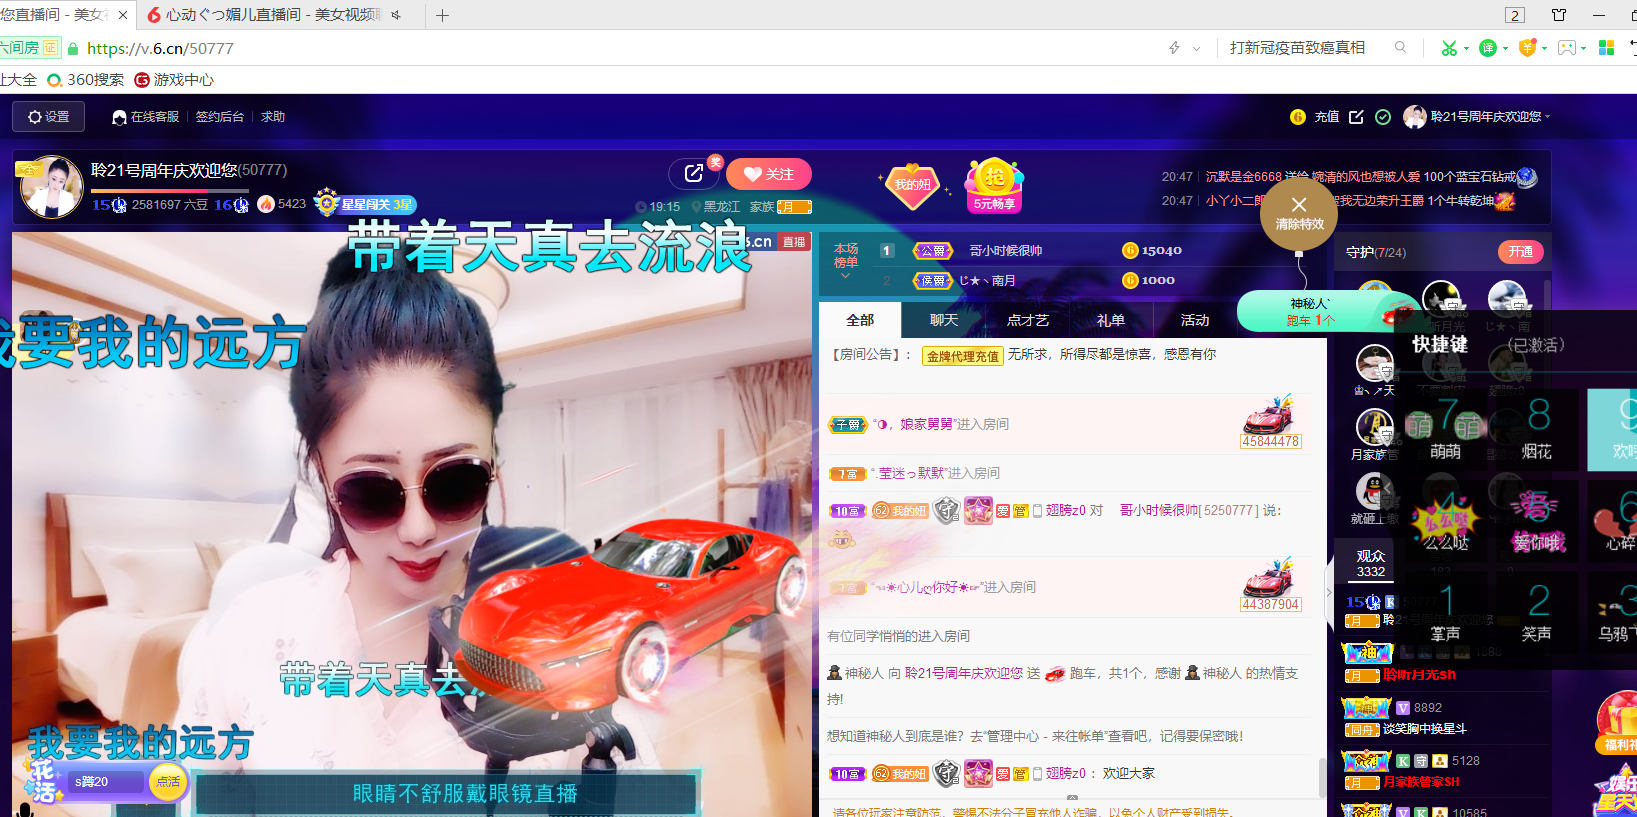Screen dimensions: 1637x817
Task: Select the 全部 chat tab
Action: point(860,320)
